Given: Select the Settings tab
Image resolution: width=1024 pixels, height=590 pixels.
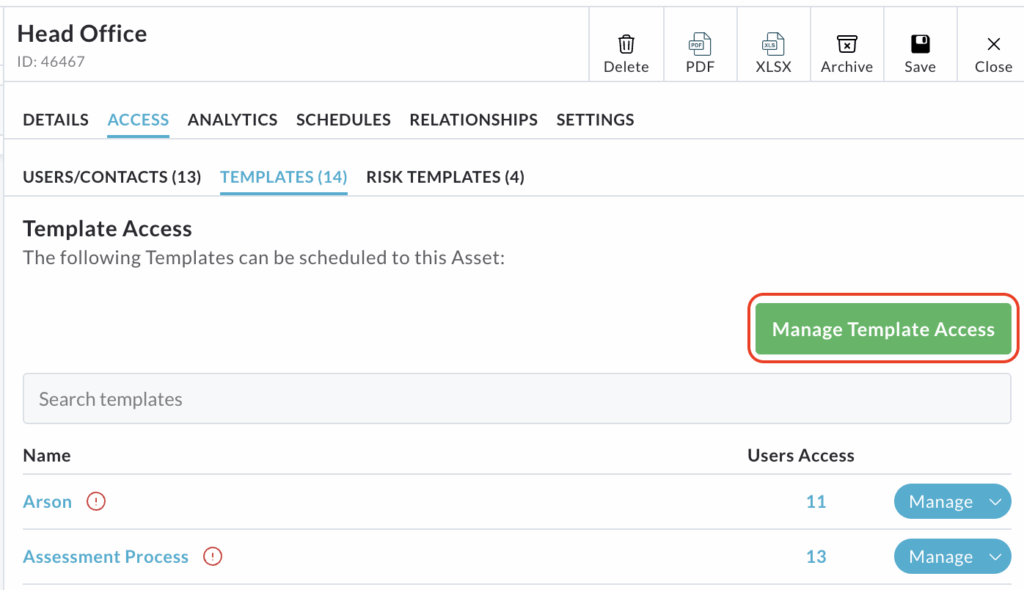Looking at the screenshot, I should [595, 119].
